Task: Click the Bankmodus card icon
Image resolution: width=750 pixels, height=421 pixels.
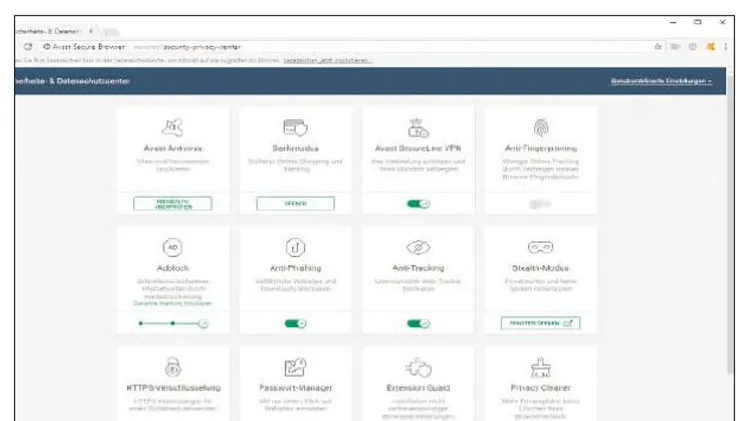Action: 295,128
